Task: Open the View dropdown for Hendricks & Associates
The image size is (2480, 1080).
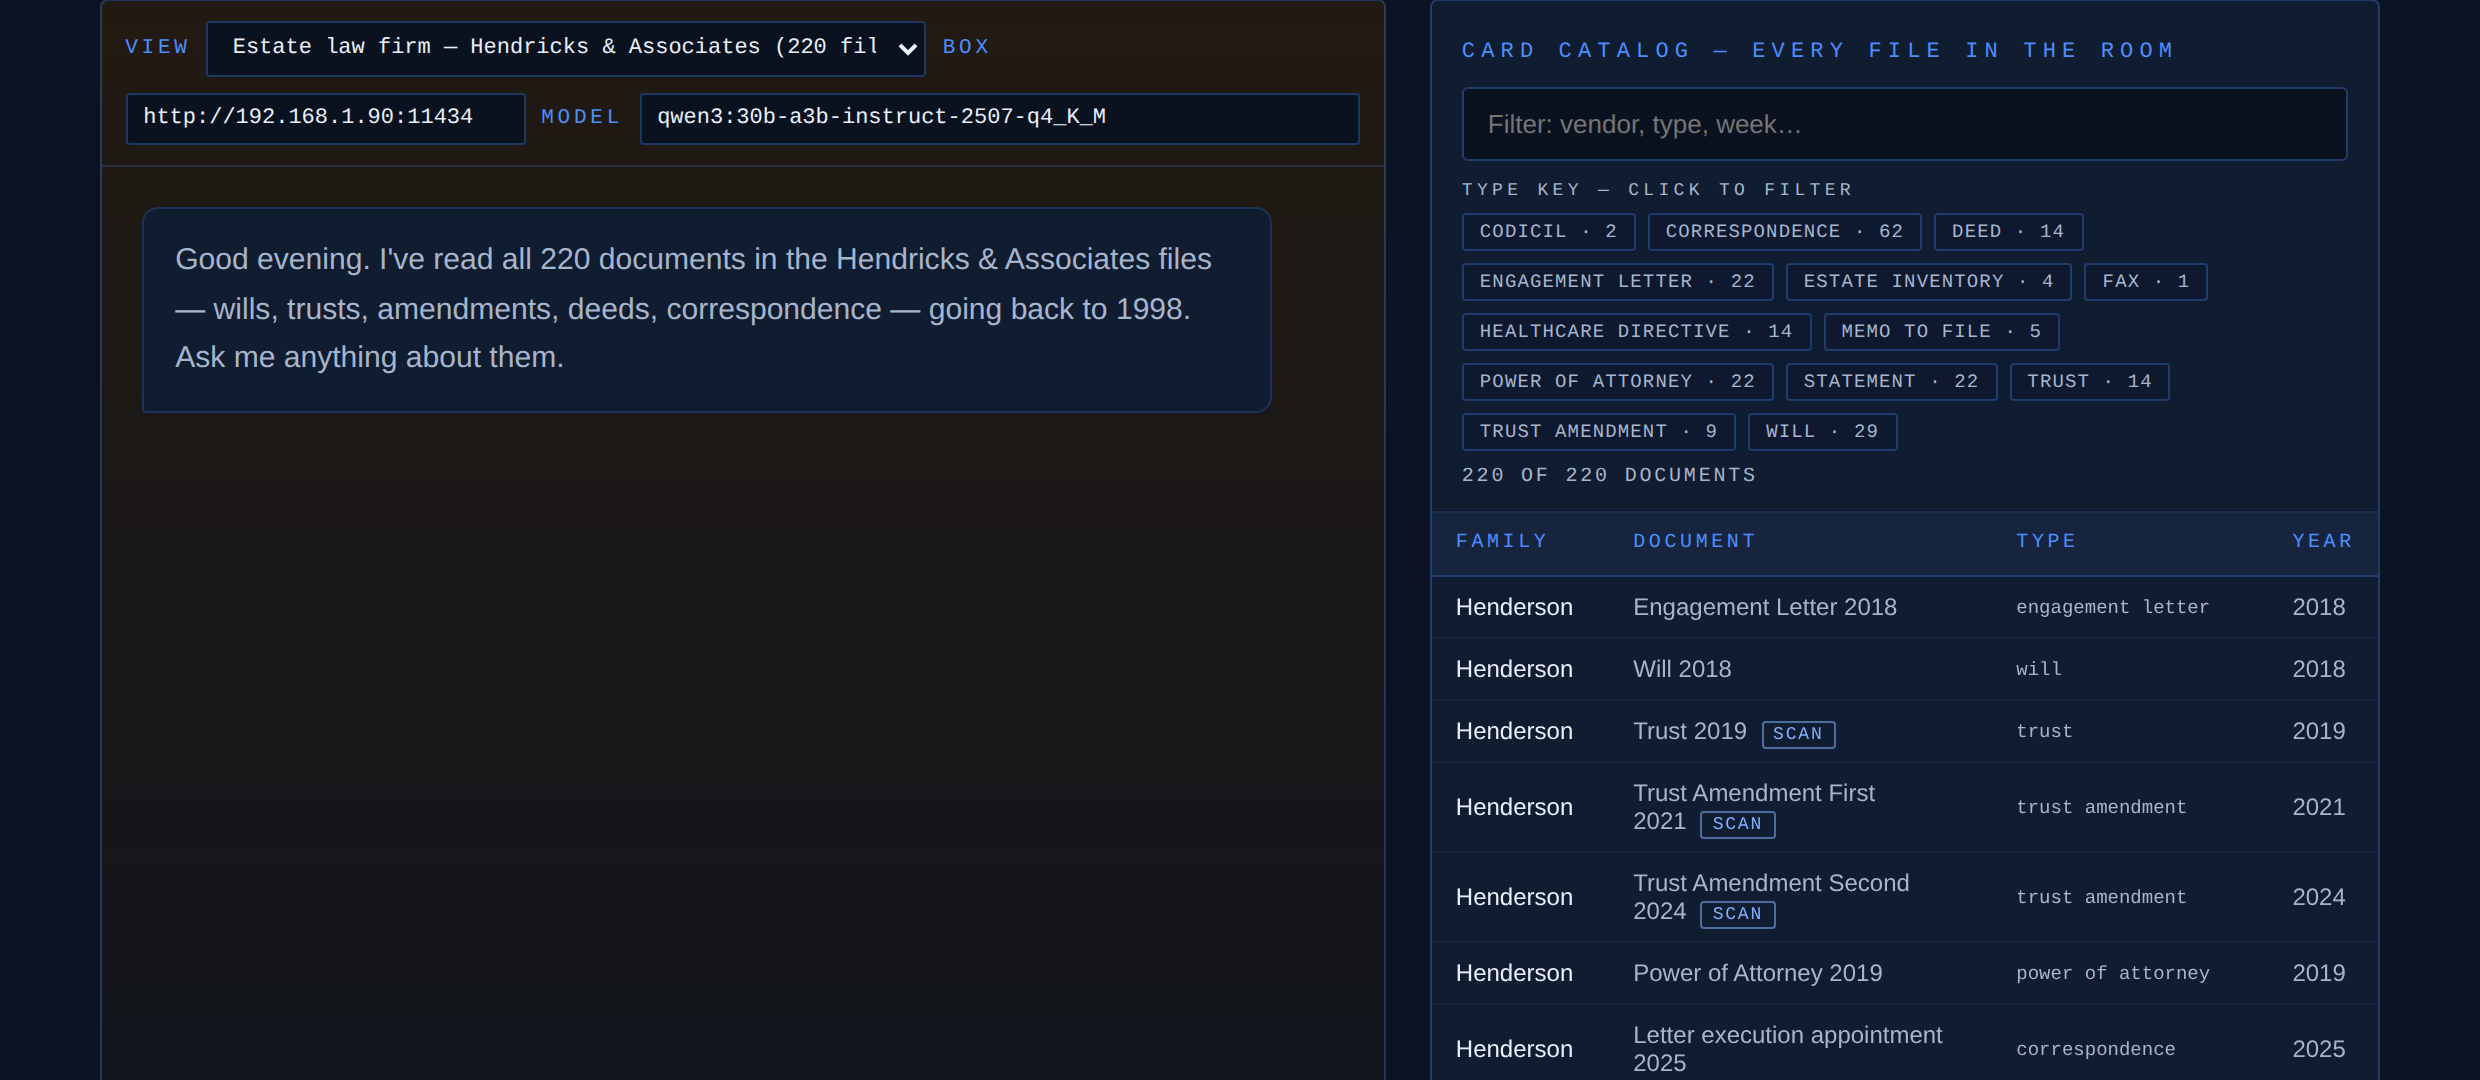Action: [x=565, y=48]
